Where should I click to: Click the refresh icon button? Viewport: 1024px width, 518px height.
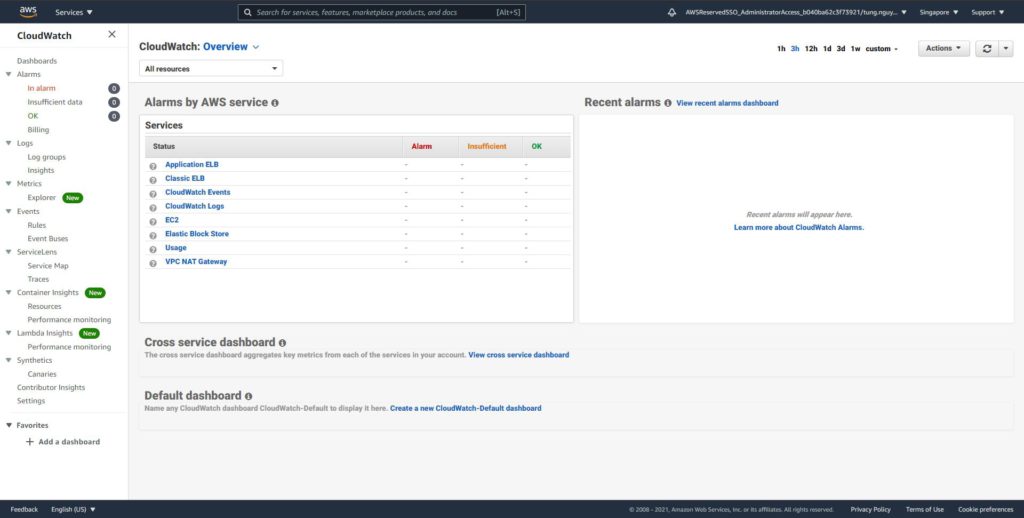(x=987, y=48)
